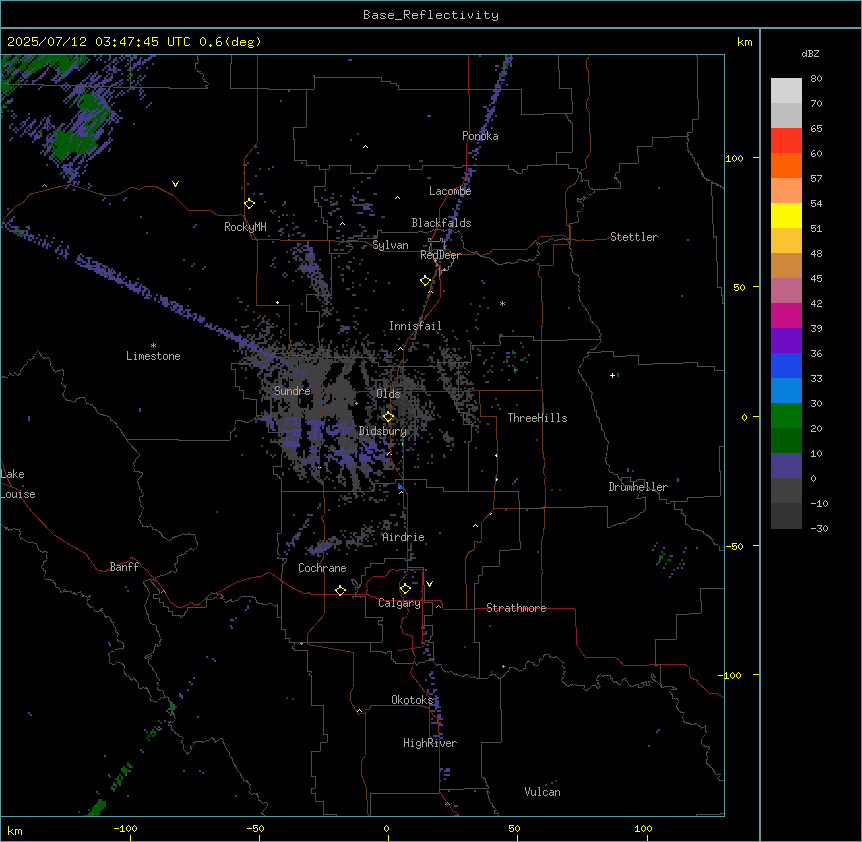The height and width of the screenshot is (842, 862).
Task: Pick the red 60-65 dBZ legend swatch
Action: pos(786,141)
